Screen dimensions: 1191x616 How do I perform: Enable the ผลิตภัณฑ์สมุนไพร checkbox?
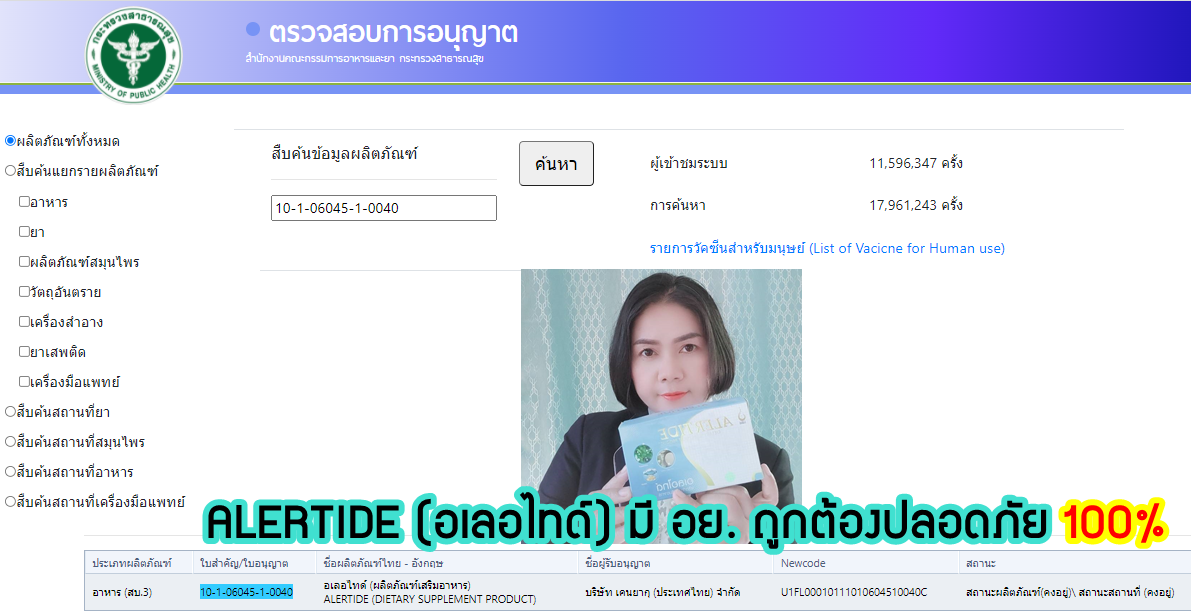(24, 262)
